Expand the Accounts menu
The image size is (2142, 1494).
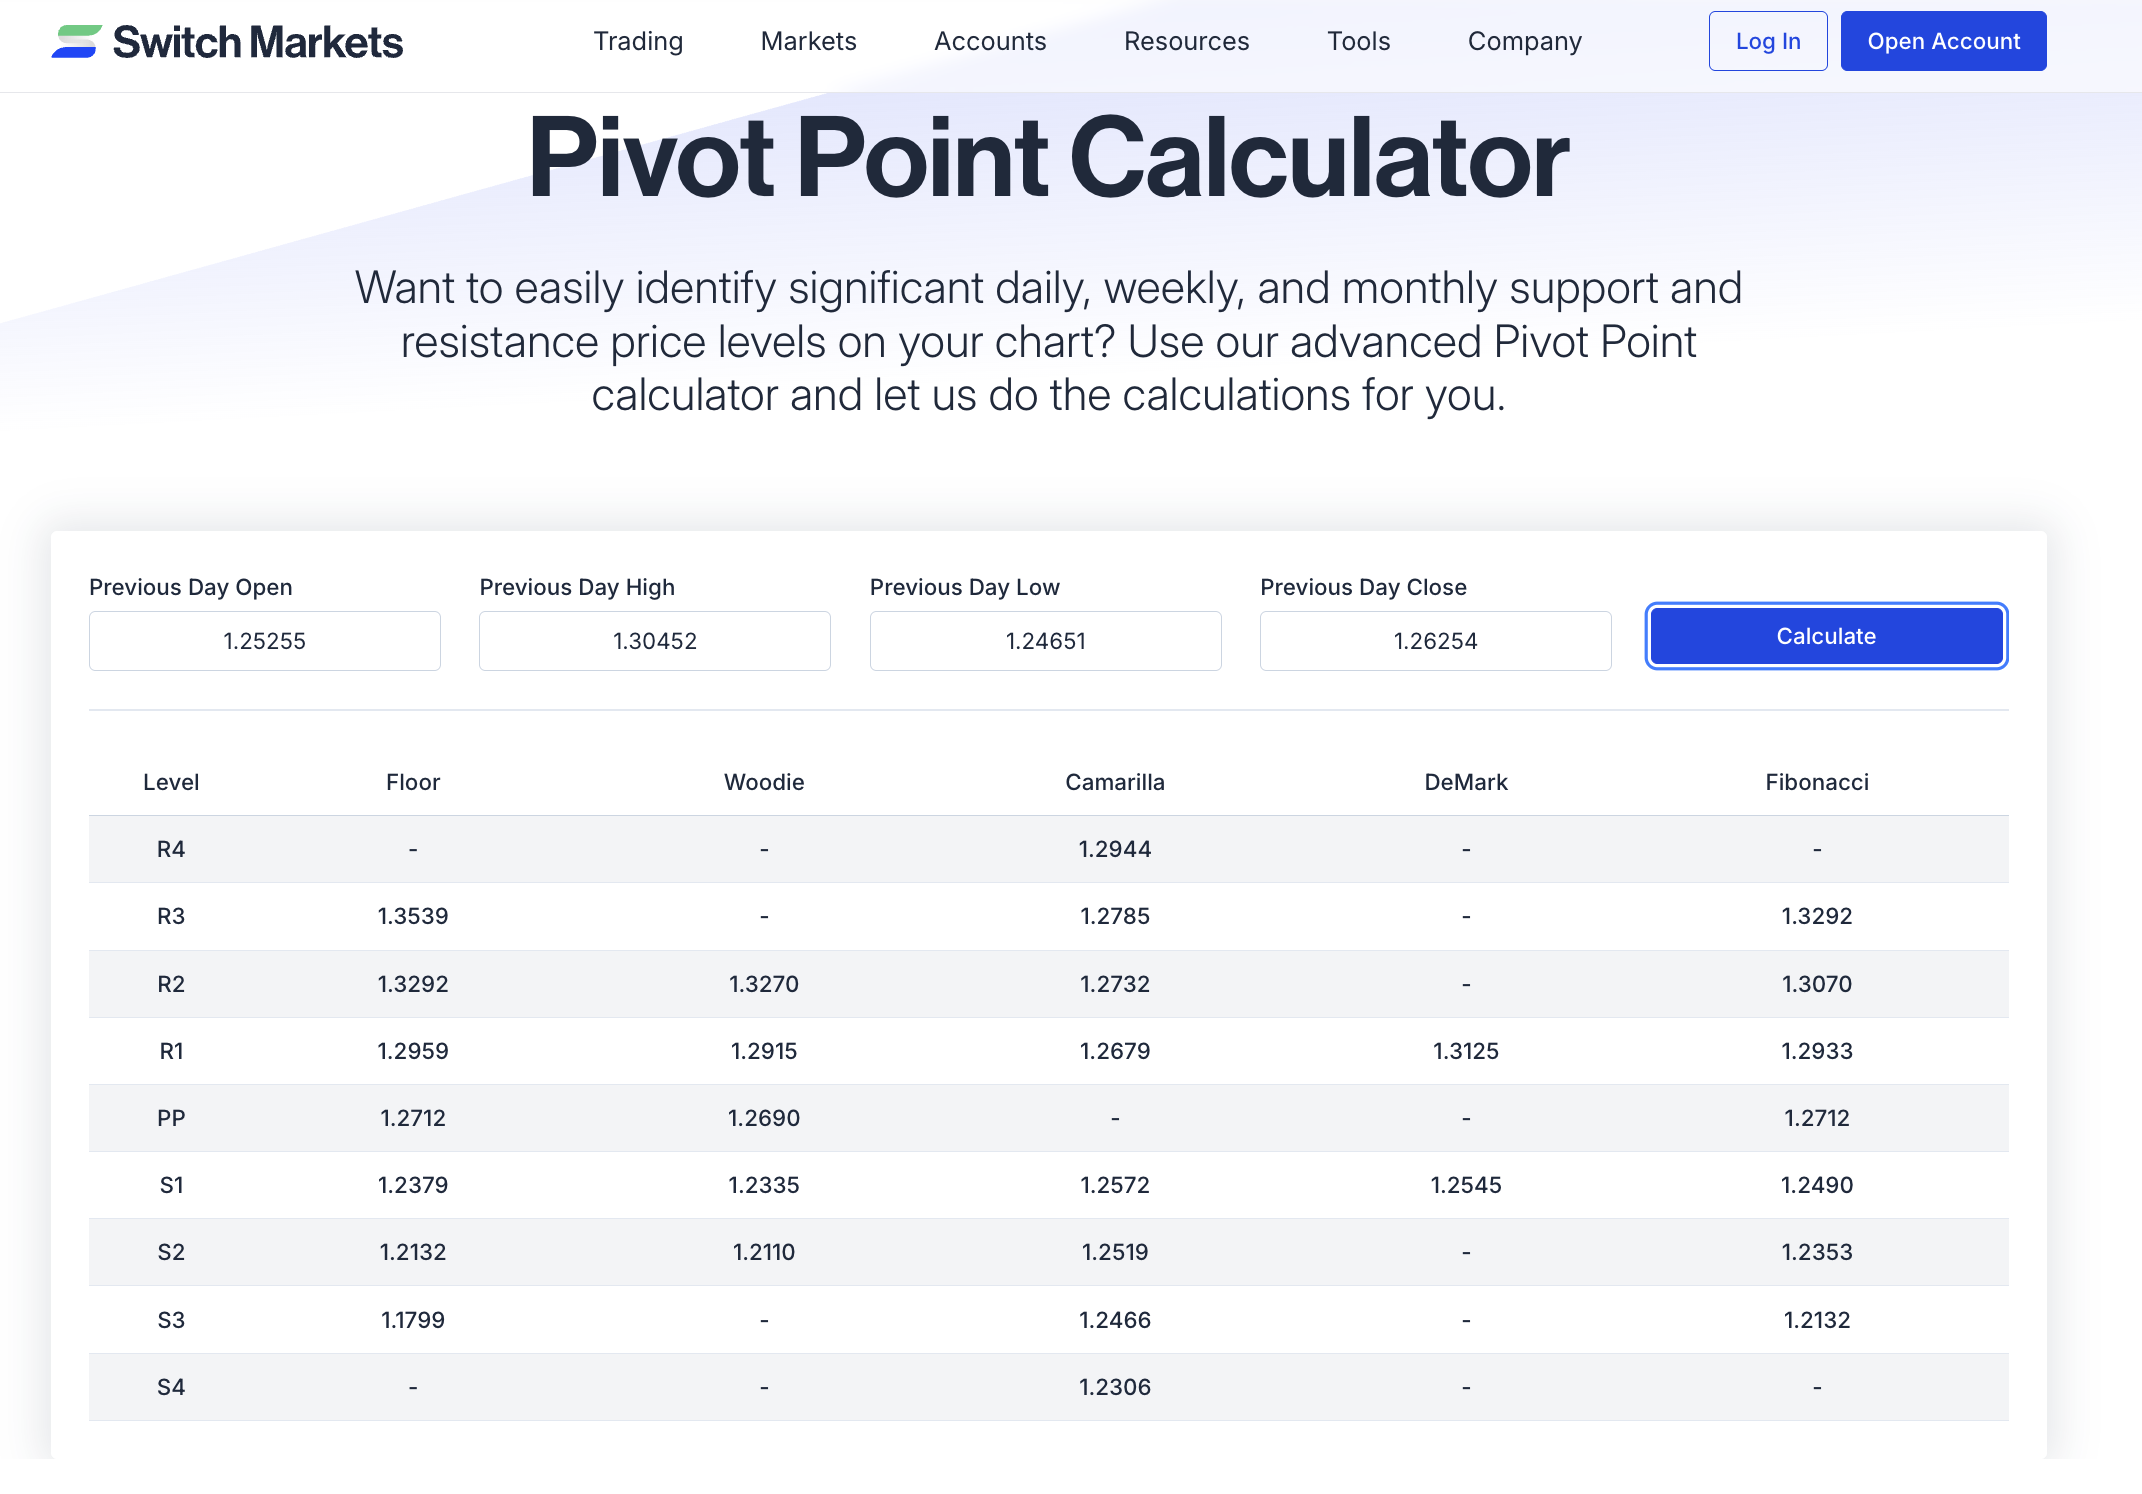pyautogui.click(x=990, y=42)
